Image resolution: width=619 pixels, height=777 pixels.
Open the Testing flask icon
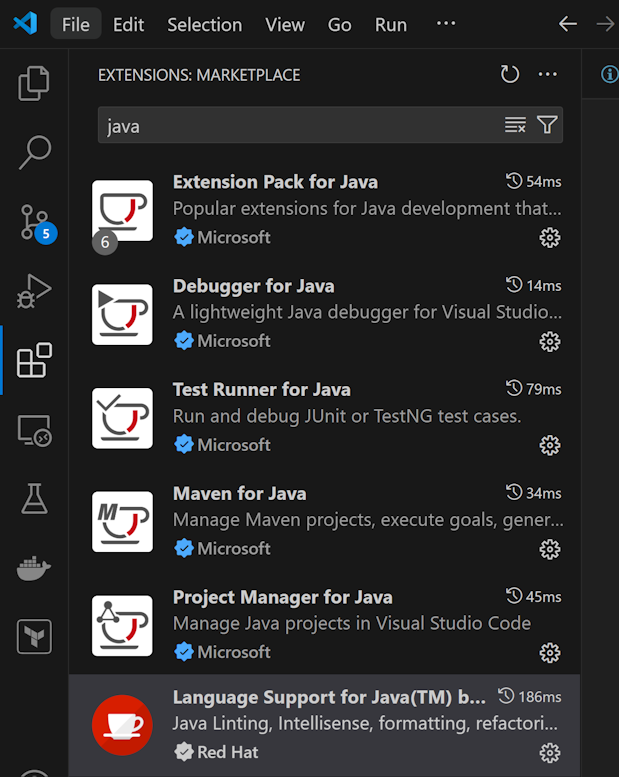click(34, 499)
